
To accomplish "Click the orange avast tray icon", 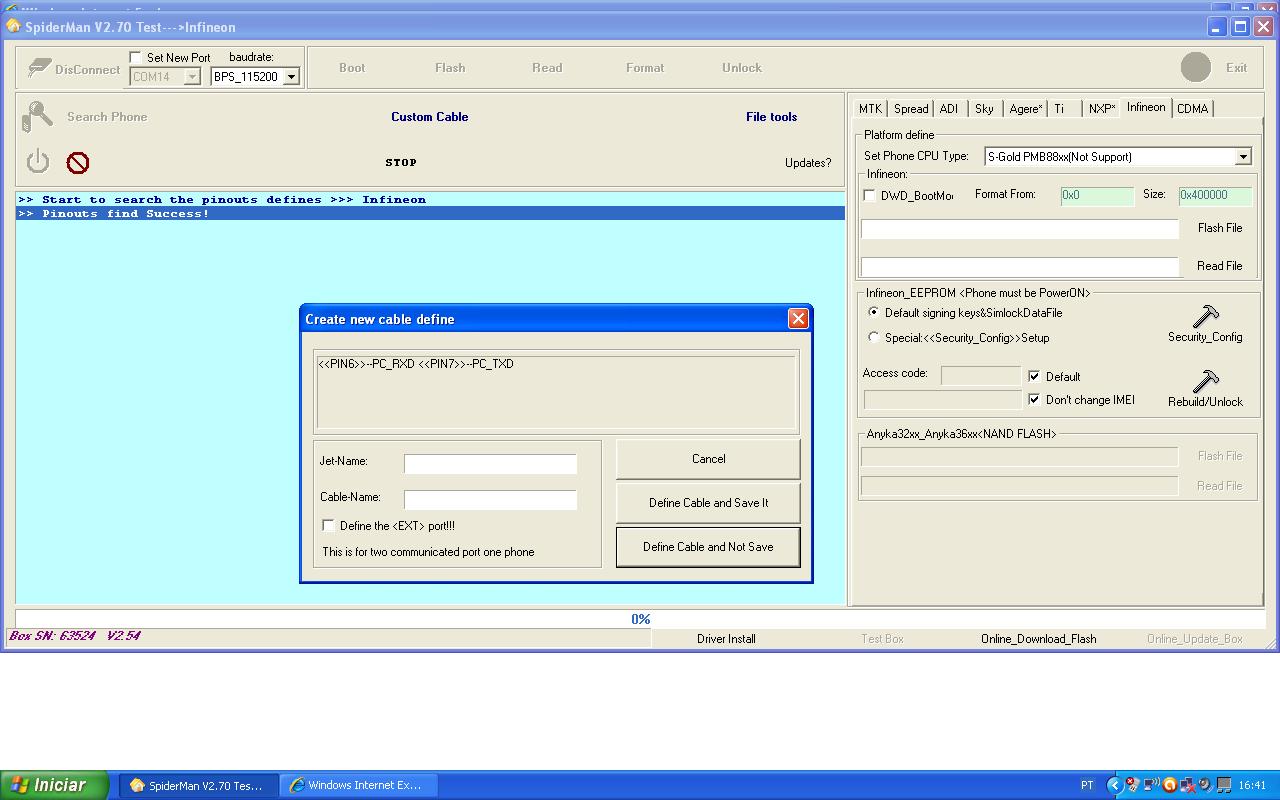I will [x=1170, y=785].
